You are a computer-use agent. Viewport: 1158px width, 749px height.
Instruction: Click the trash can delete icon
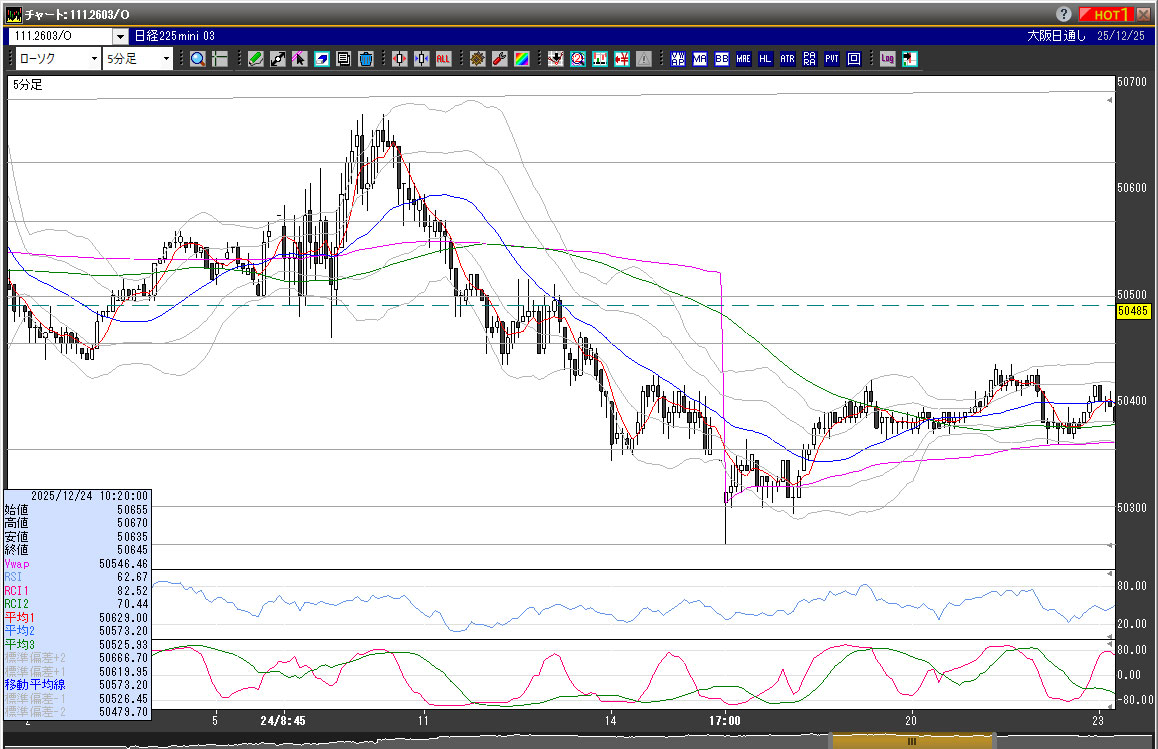365,59
